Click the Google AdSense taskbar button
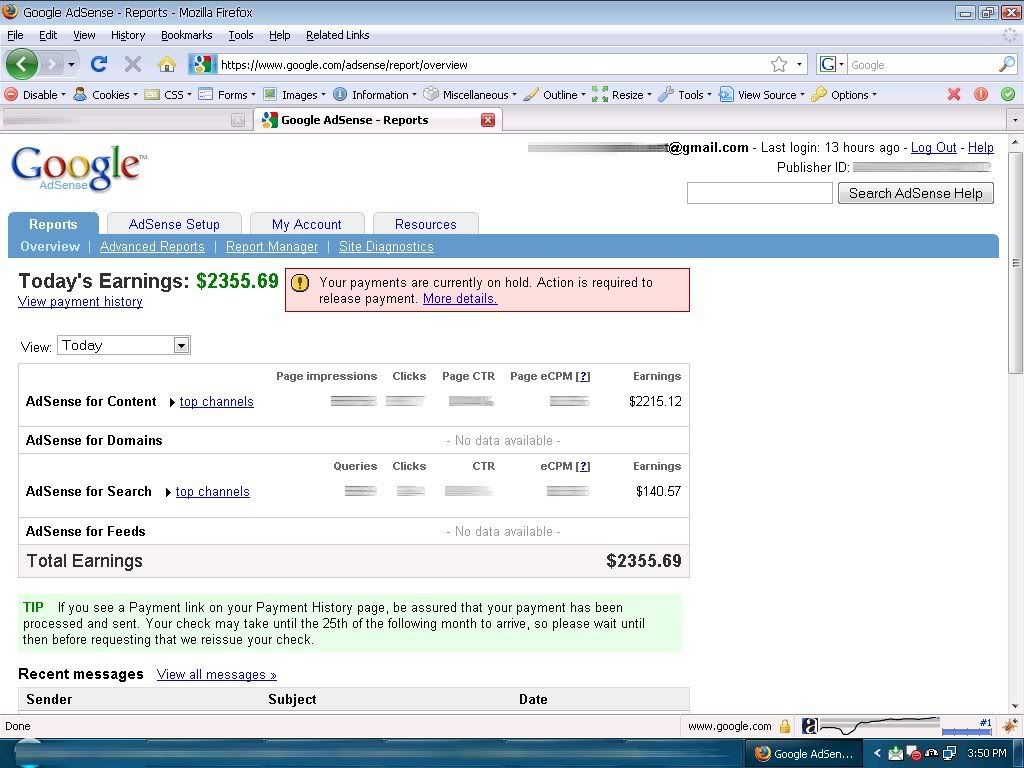Image resolution: width=1024 pixels, height=768 pixels. click(x=804, y=754)
